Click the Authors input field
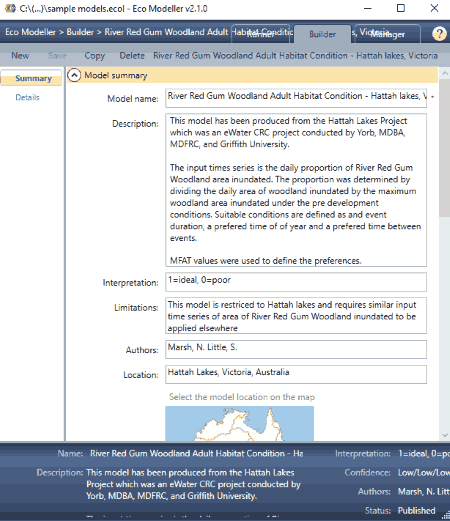This screenshot has width=450, height=521. pos(296,349)
